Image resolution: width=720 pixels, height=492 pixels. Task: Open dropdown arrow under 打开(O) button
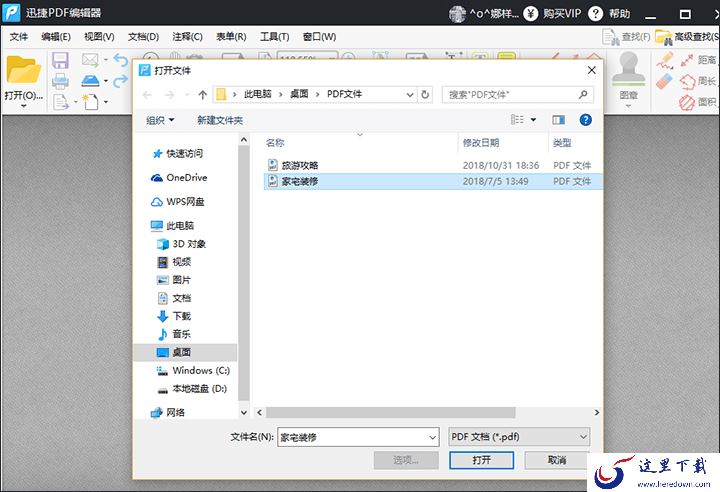coord(23,106)
